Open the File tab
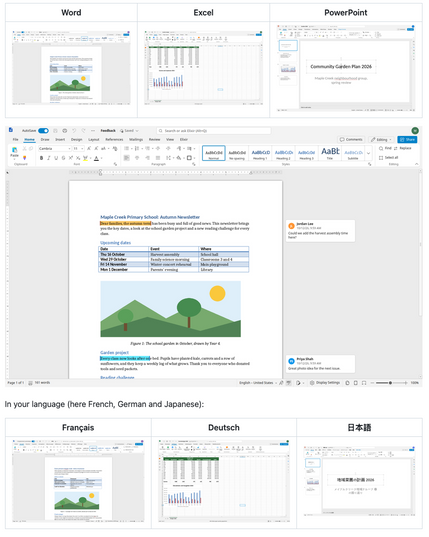Viewport: 429px width, 537px height. (x=15, y=140)
